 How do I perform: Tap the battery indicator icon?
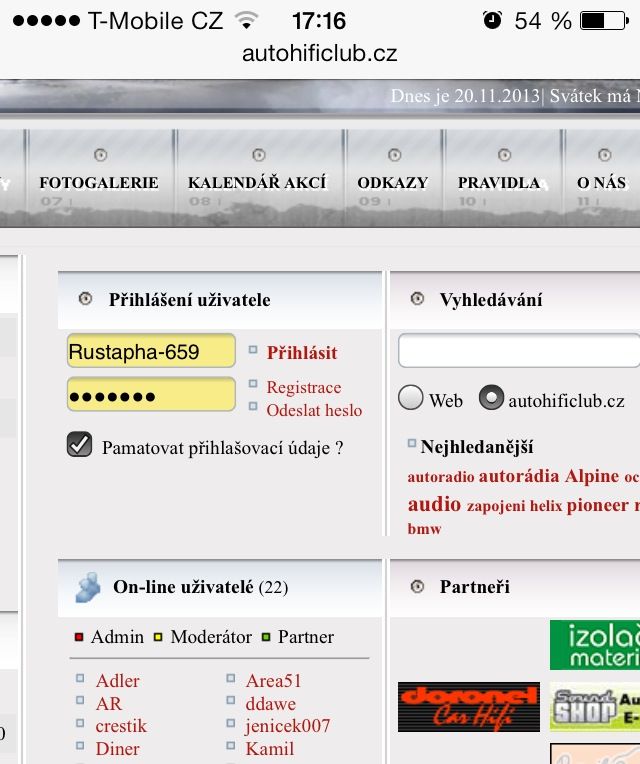pyautogui.click(x=604, y=21)
